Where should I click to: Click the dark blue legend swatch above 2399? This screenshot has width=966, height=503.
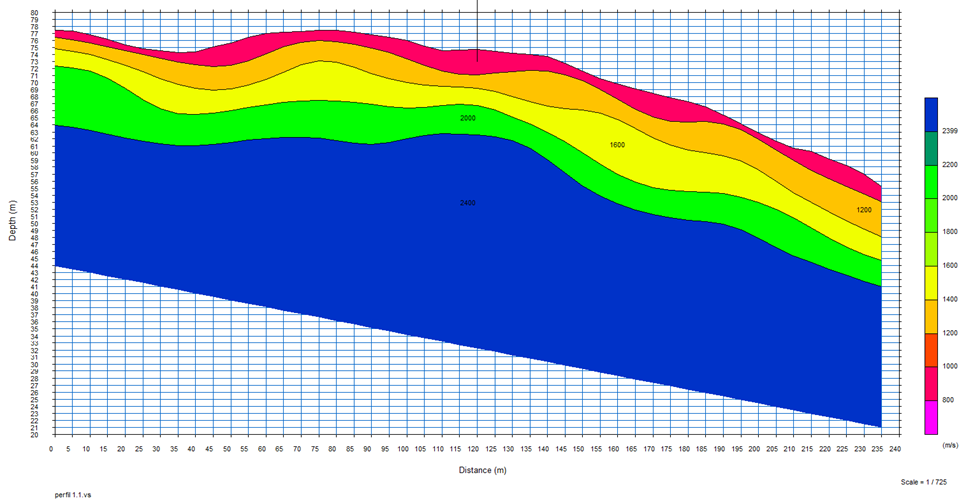931,114
